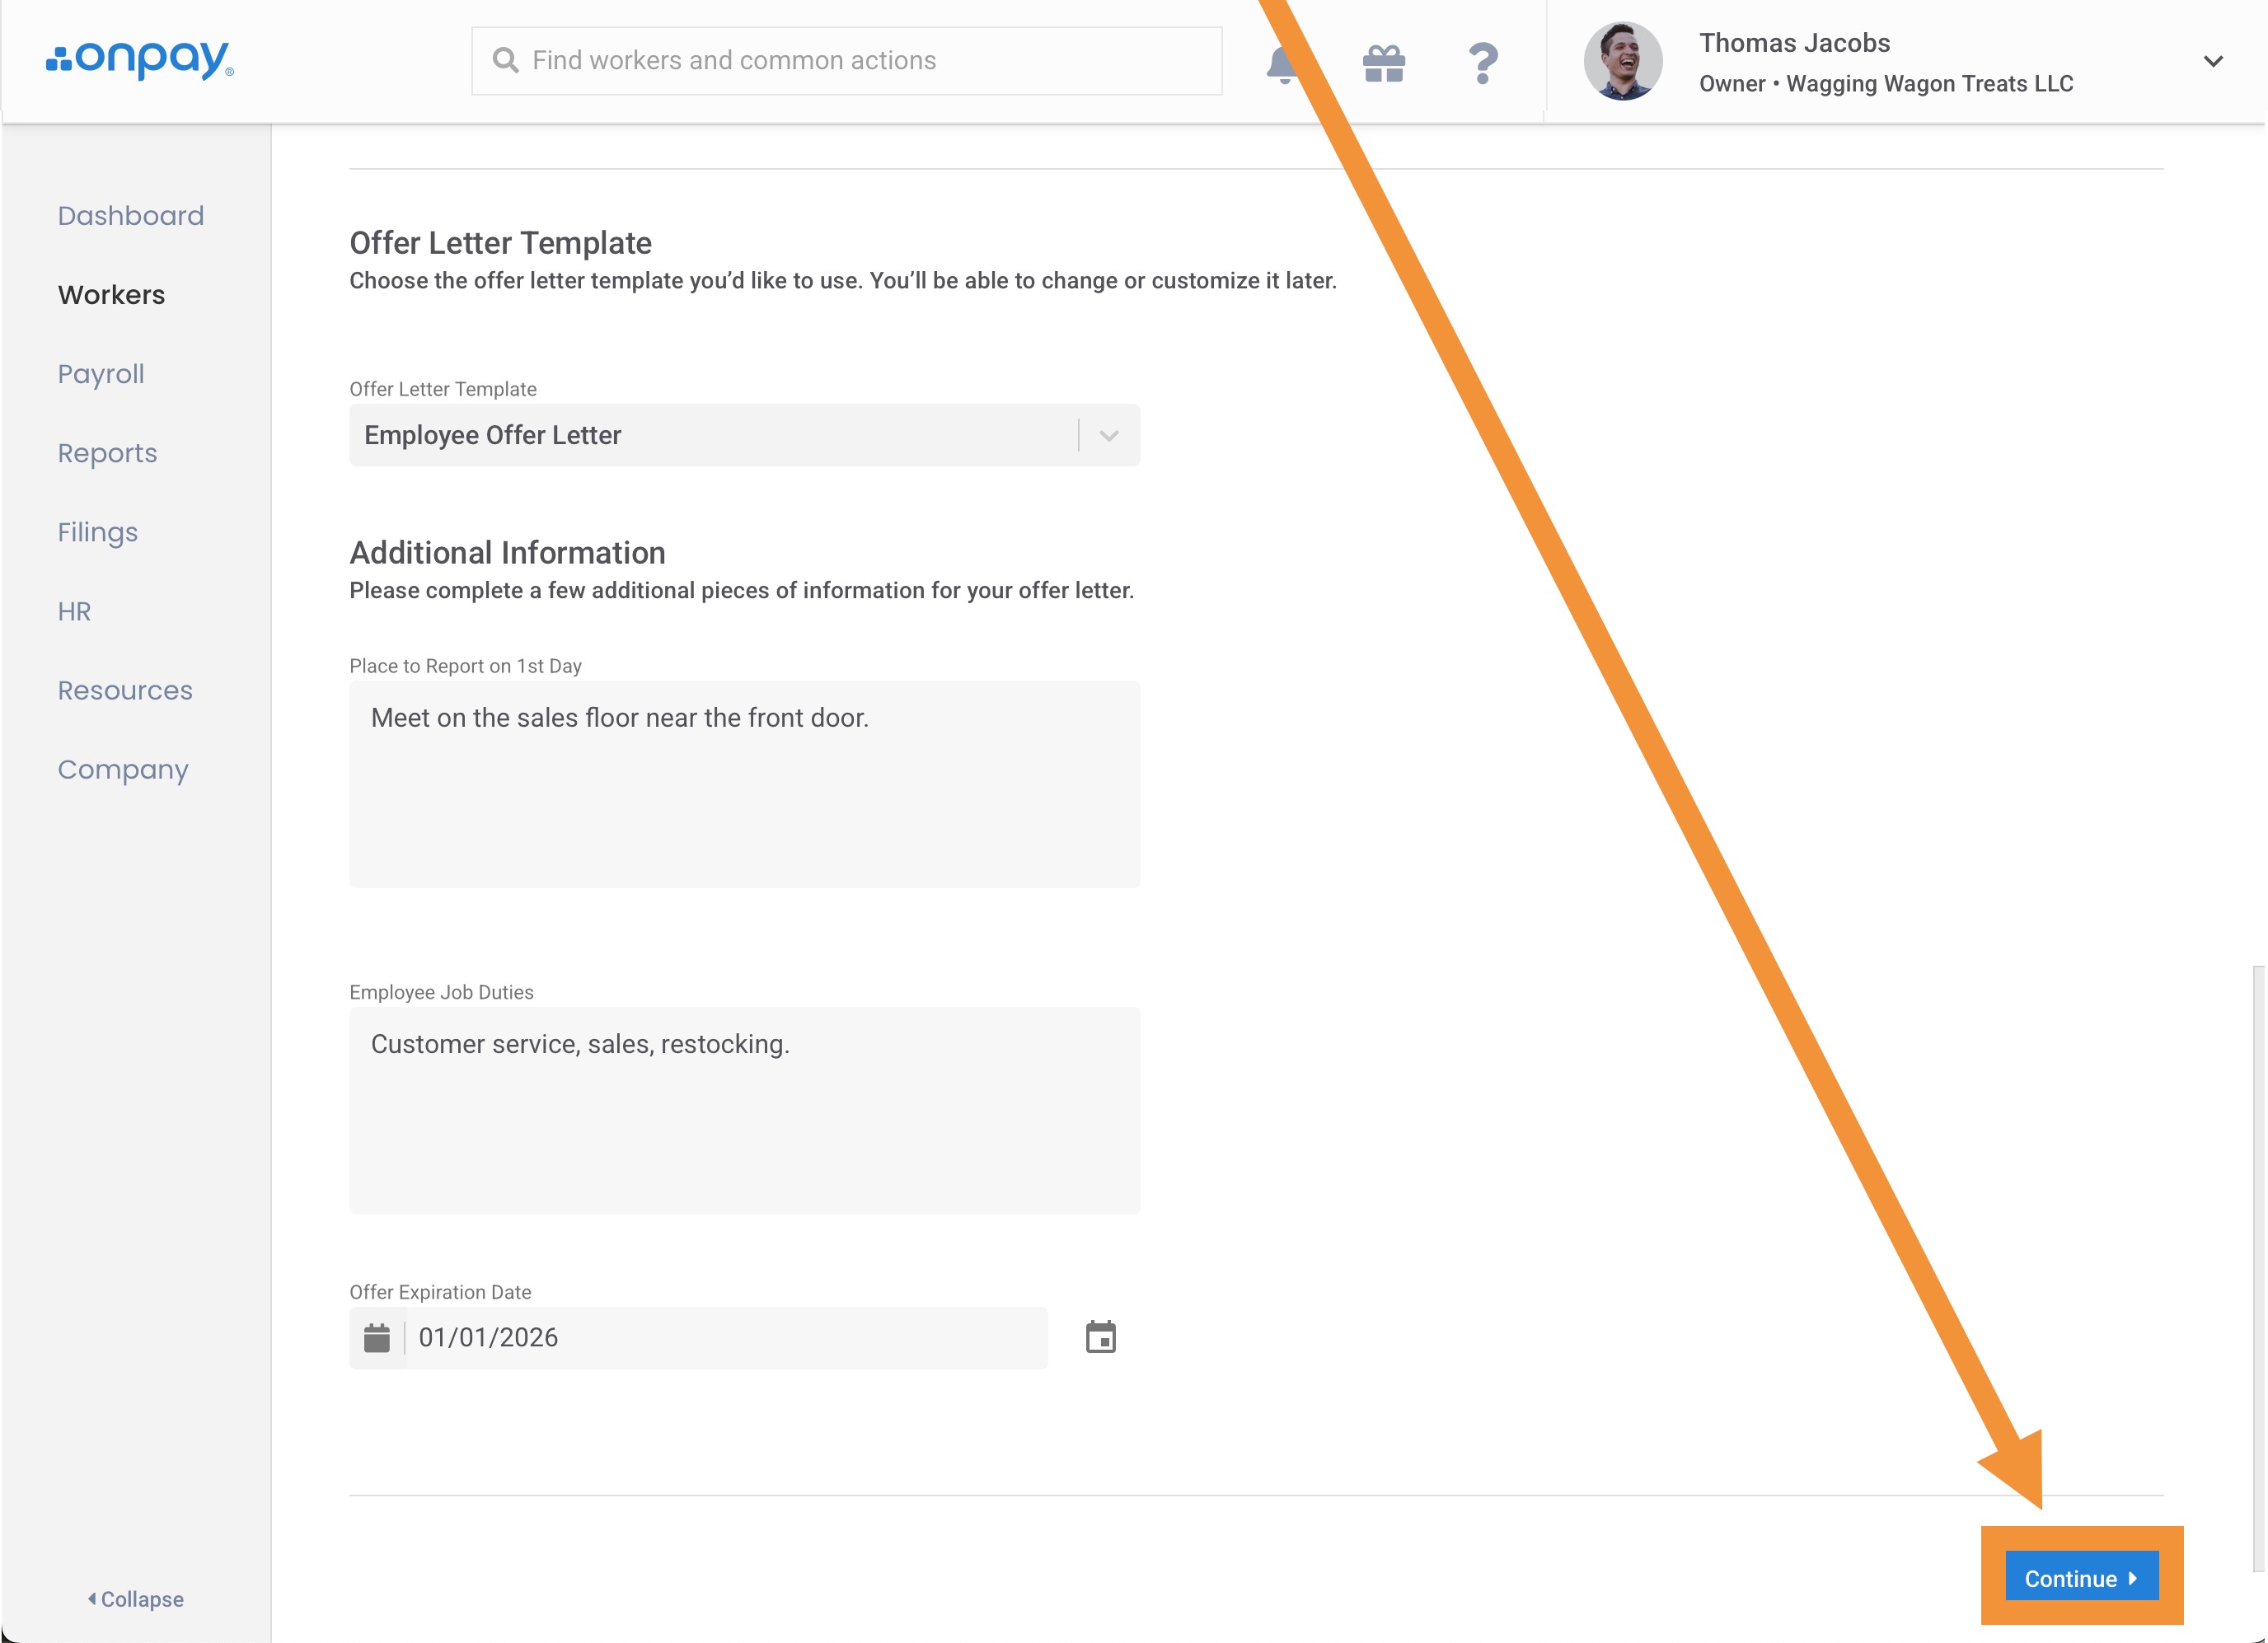
Task: Expand the account menu chevron
Action: (2212, 62)
